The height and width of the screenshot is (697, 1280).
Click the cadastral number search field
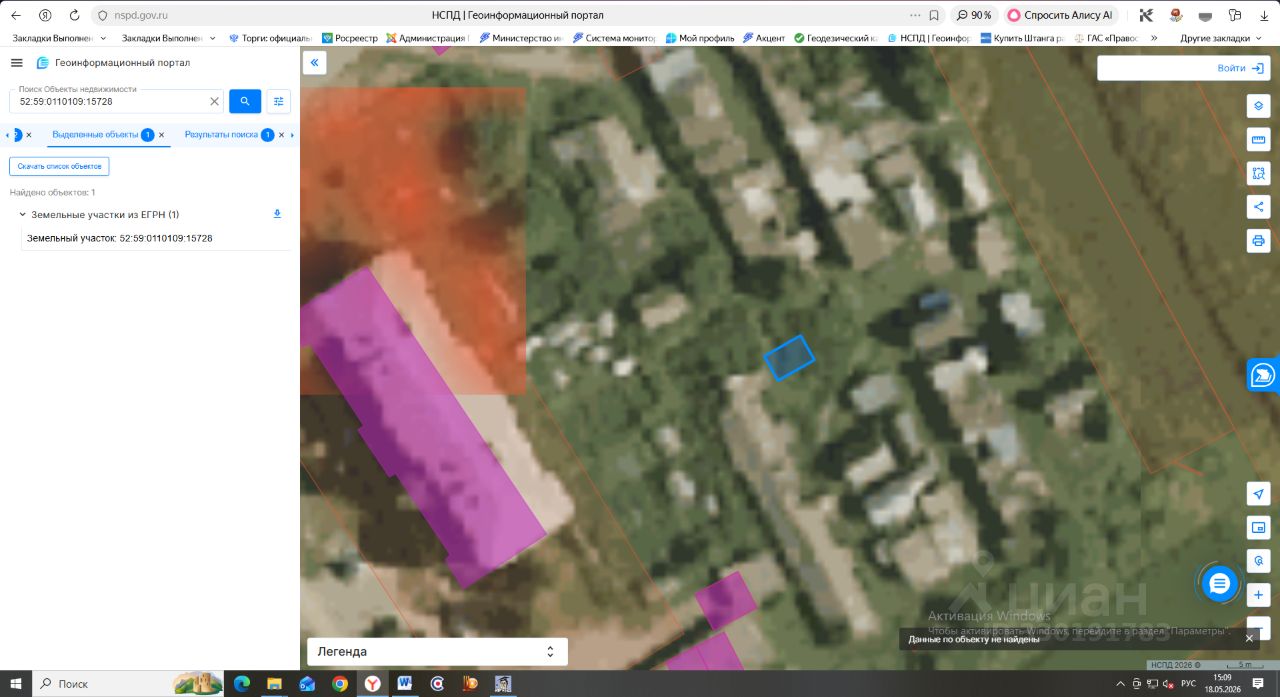pyautogui.click(x=113, y=101)
